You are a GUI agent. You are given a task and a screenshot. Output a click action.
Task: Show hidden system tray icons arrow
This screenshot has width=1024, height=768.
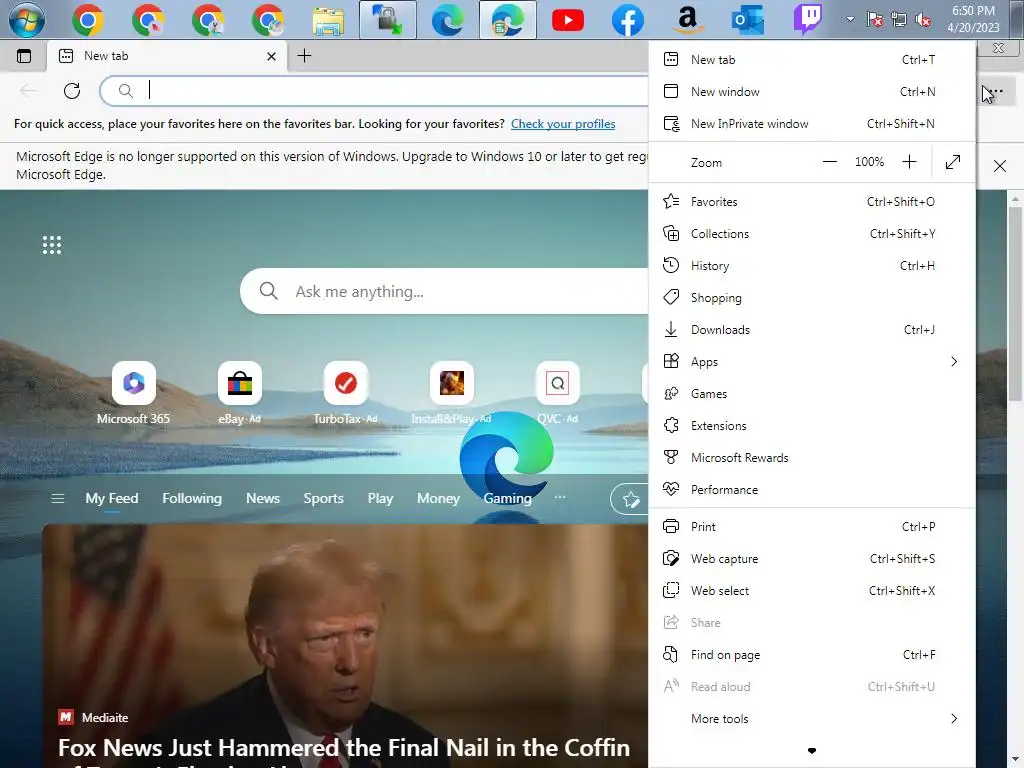[x=850, y=19]
